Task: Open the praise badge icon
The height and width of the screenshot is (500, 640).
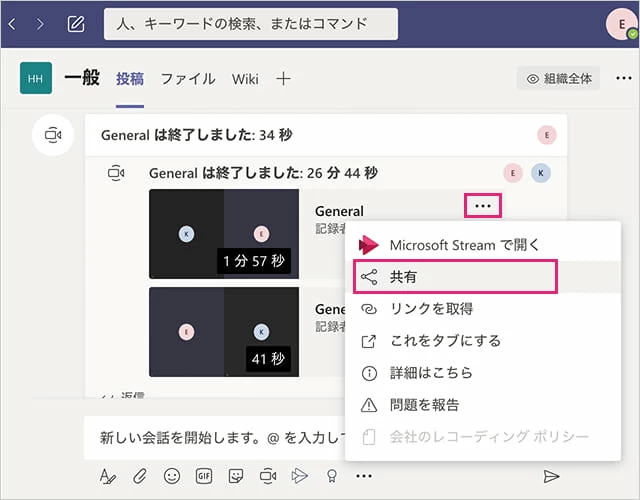Action: tap(332, 476)
